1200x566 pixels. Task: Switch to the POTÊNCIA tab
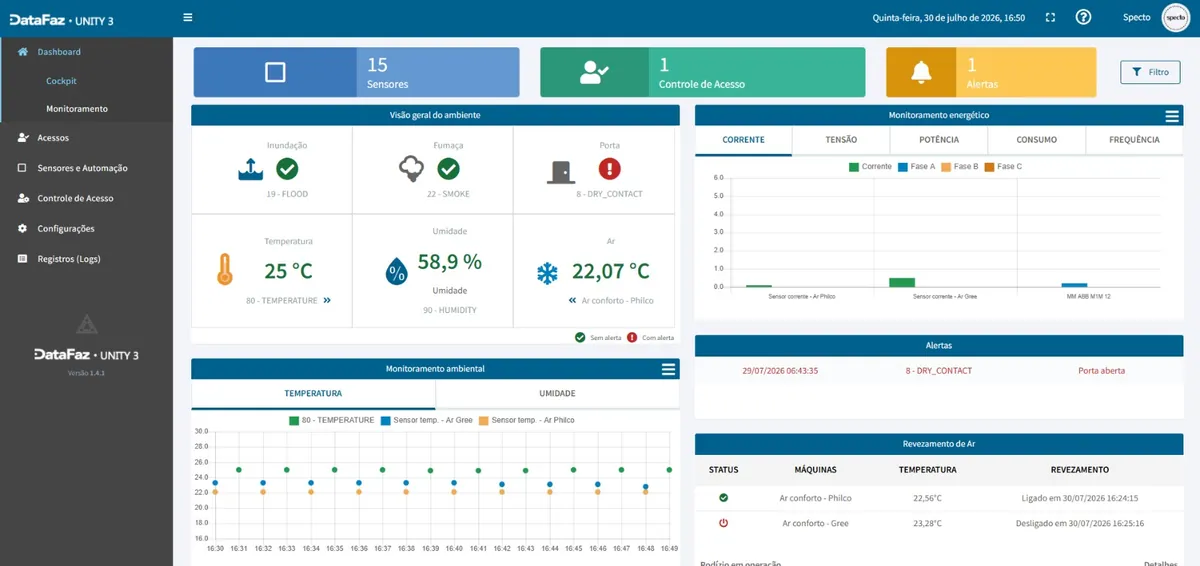tap(939, 140)
